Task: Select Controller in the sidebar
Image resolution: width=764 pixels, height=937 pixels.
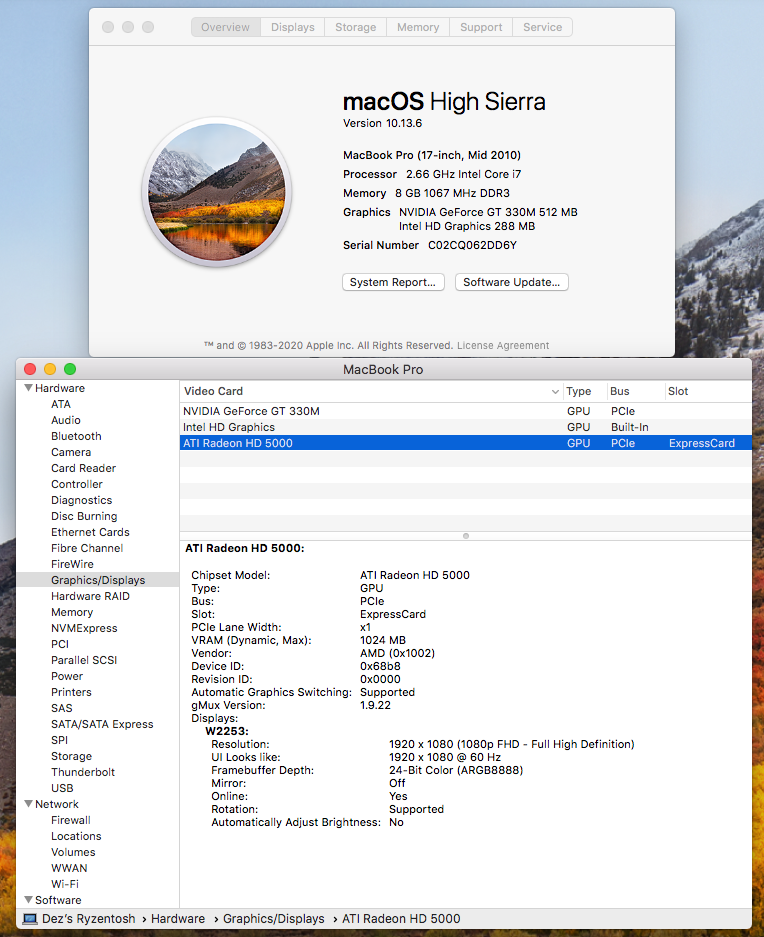Action: (77, 484)
